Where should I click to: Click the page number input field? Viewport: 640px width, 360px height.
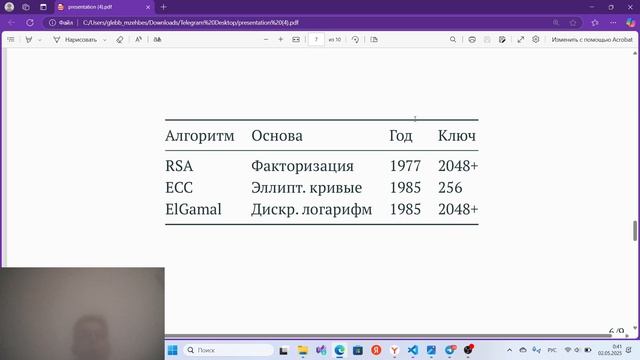click(x=316, y=40)
